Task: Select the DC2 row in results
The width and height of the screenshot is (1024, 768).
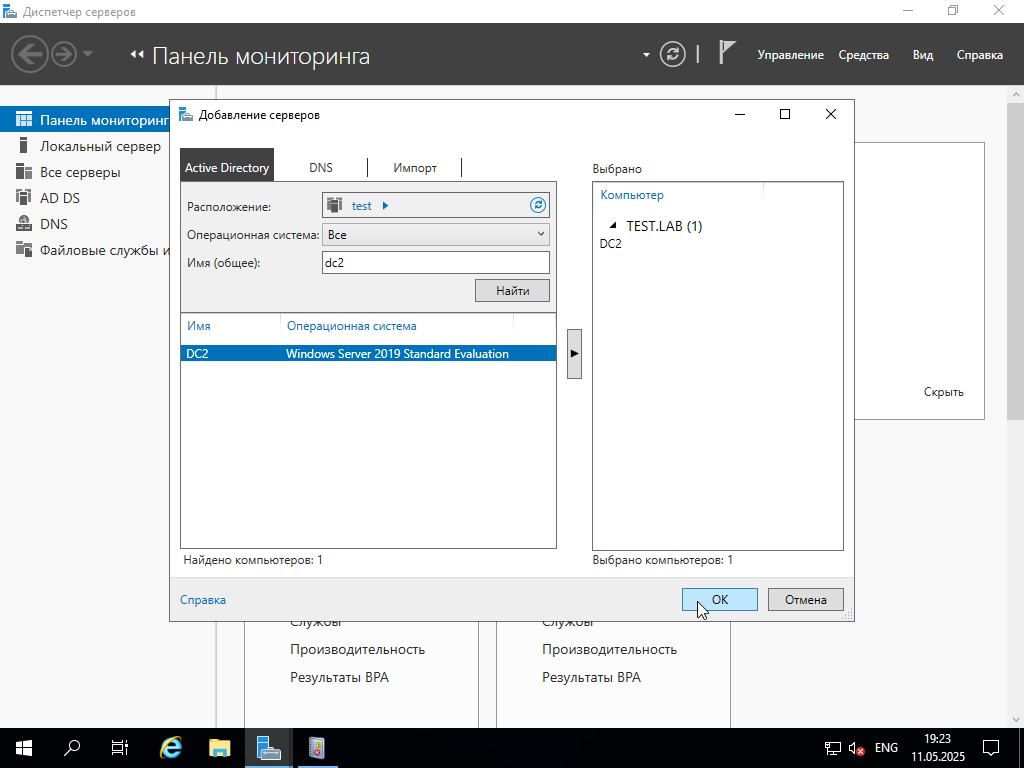Action: pyautogui.click(x=368, y=353)
